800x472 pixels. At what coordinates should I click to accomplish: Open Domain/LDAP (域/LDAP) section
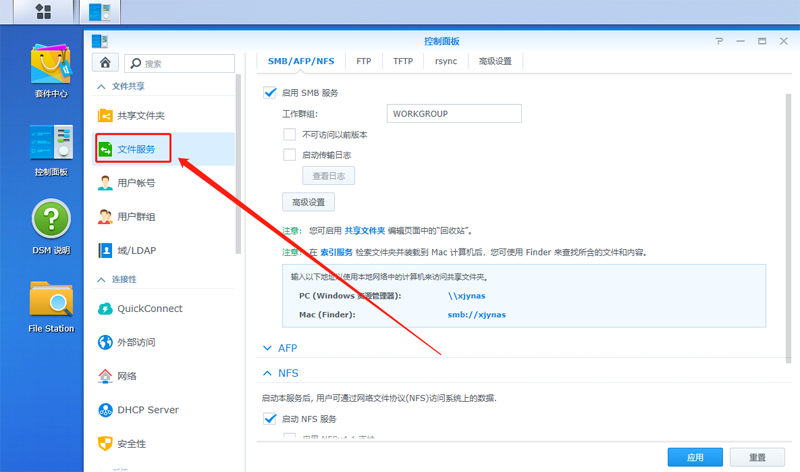pos(163,251)
